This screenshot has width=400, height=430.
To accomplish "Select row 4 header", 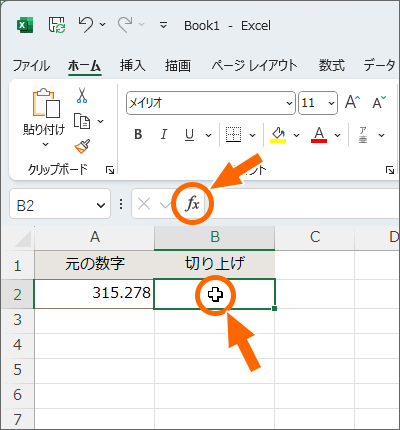I will [x=18, y=345].
